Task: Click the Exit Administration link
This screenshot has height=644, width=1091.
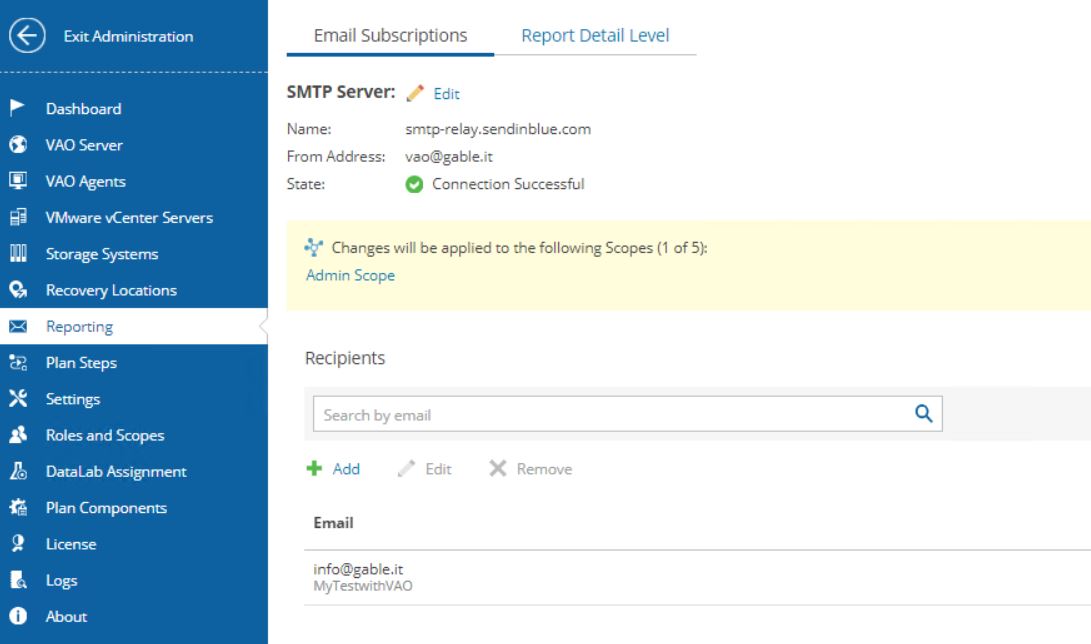Action: click(x=128, y=36)
